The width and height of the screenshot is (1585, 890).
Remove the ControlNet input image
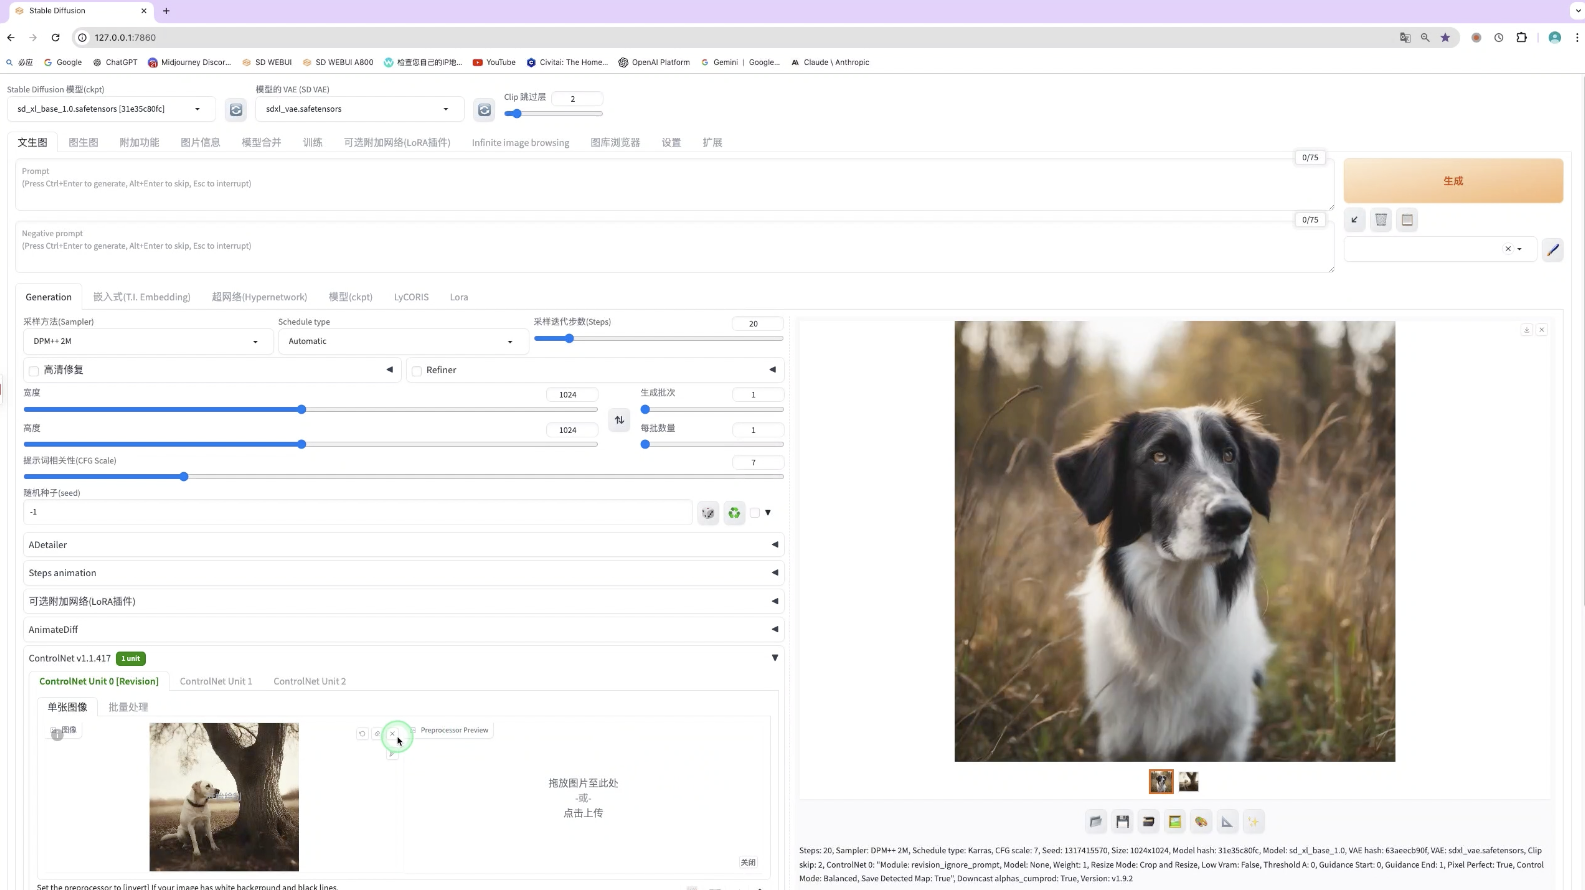click(x=392, y=733)
